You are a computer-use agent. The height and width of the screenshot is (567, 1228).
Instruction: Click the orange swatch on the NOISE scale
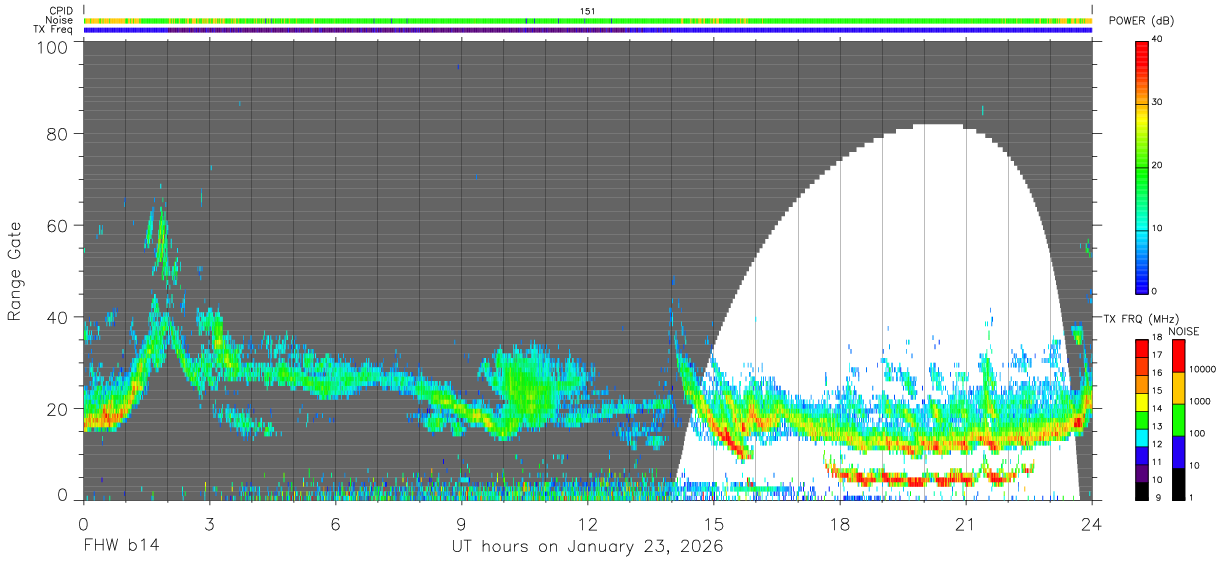1177,388
